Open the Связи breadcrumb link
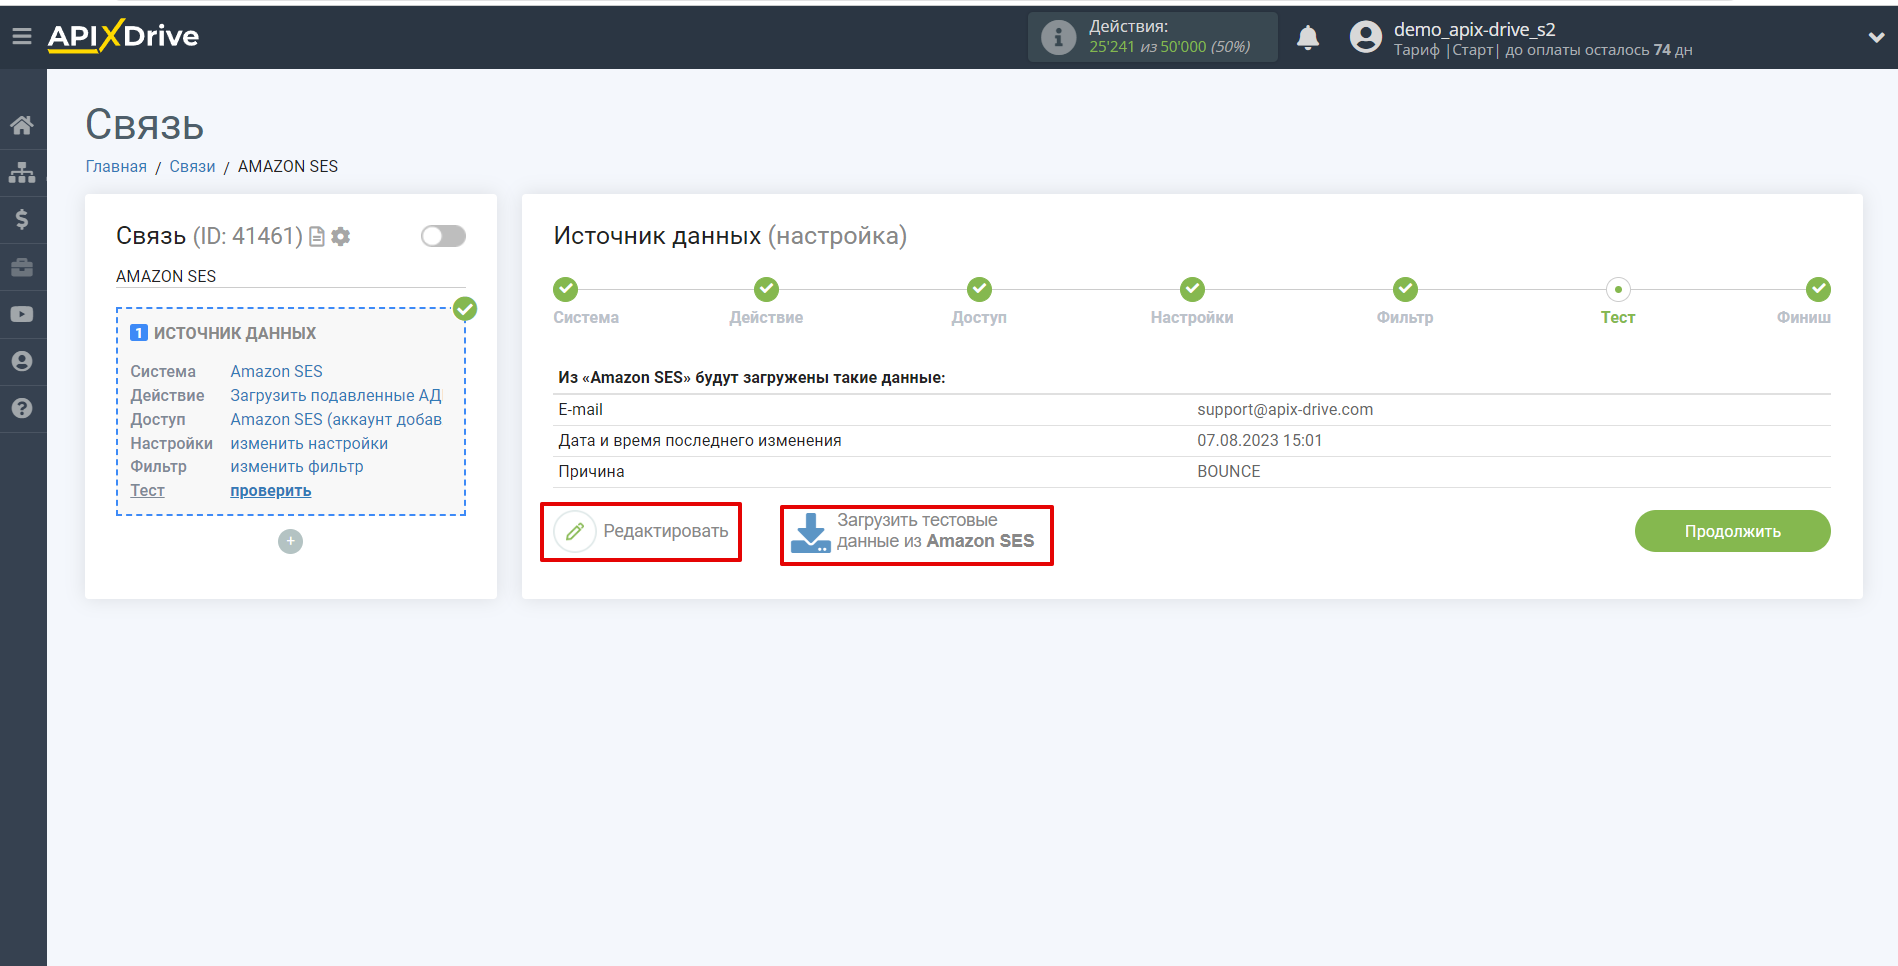Viewport: 1898px width, 966px height. point(192,166)
